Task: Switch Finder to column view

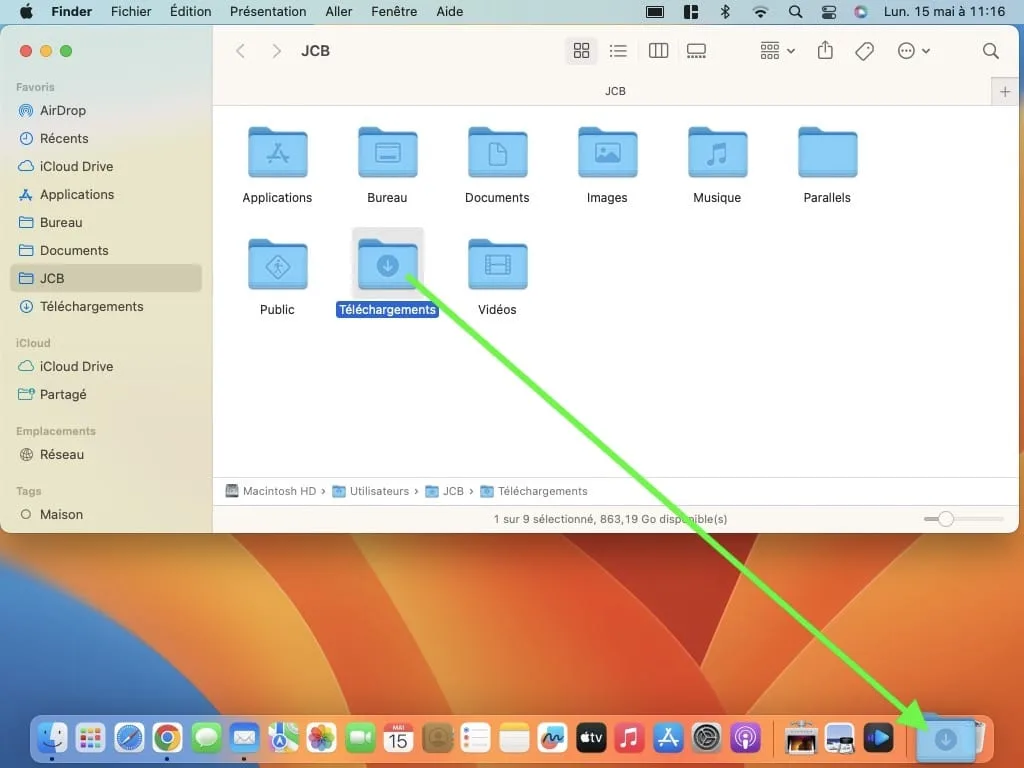Action: tap(658, 51)
